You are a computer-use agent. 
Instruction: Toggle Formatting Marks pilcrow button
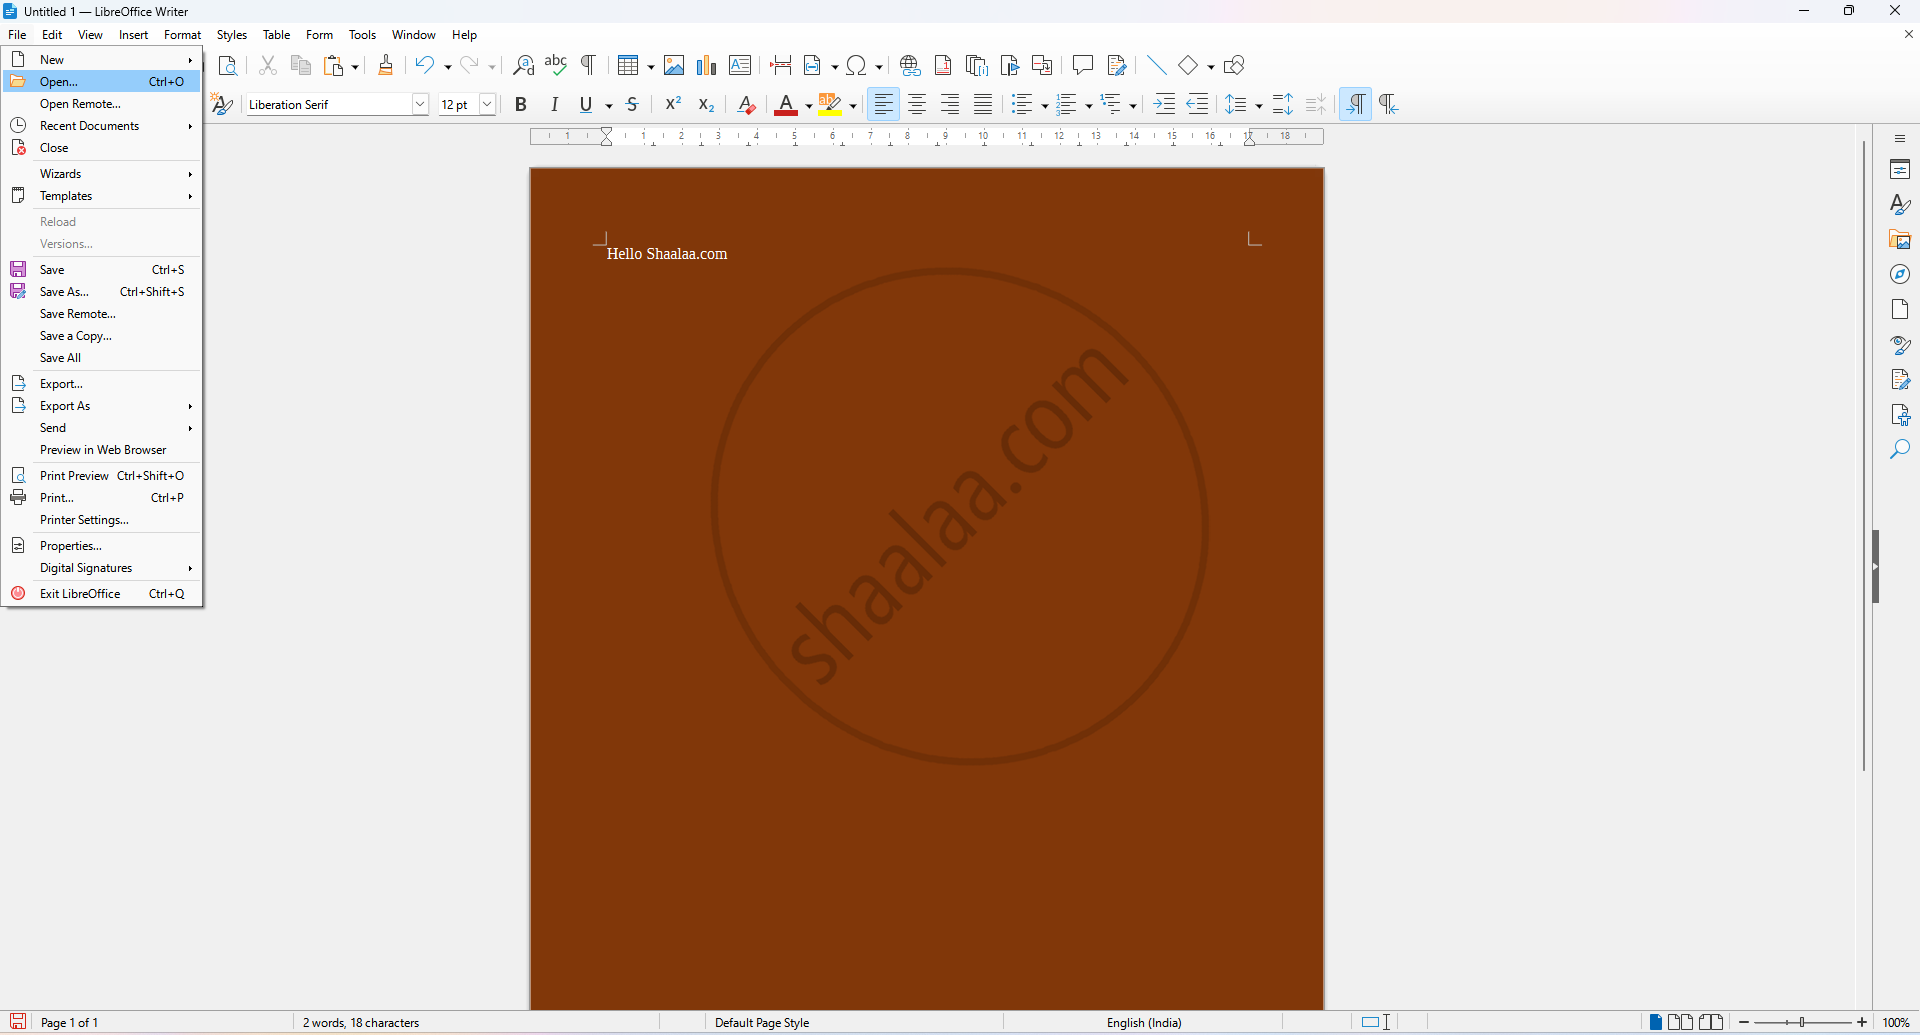point(589,66)
